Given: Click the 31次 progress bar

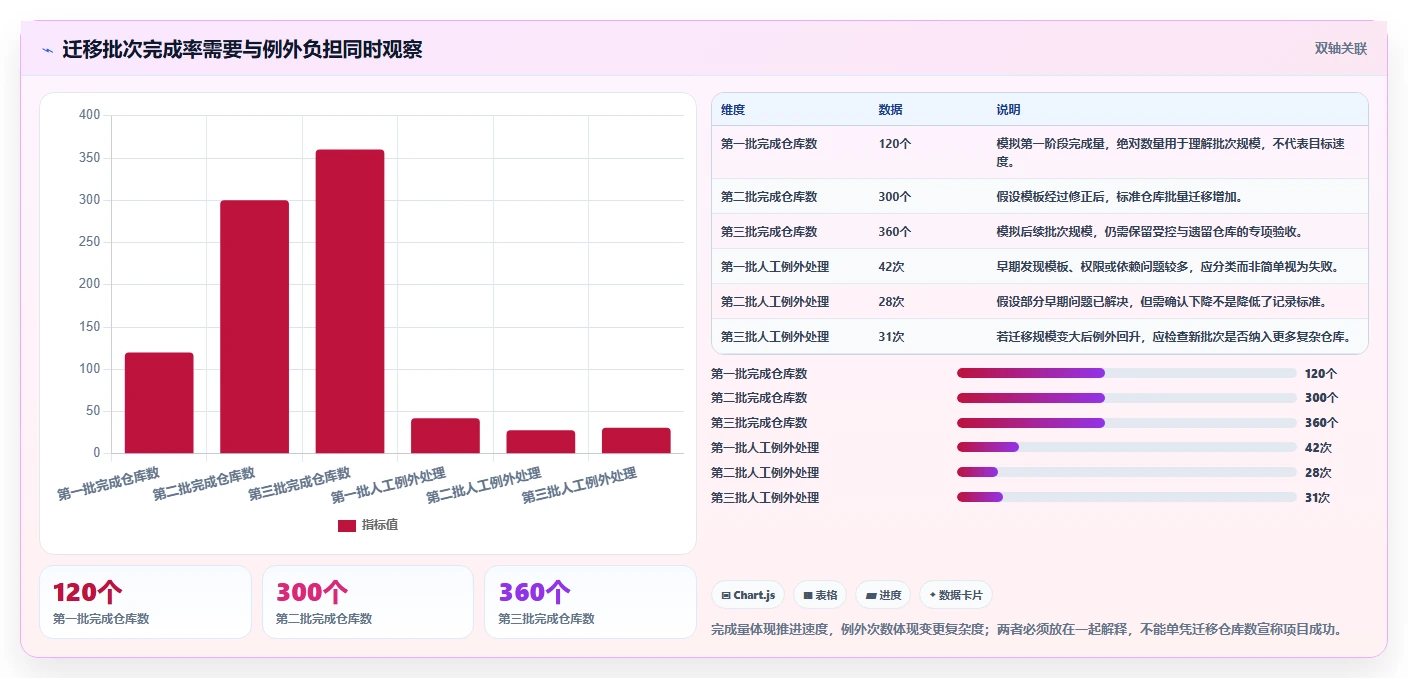Looking at the screenshot, I should coord(1126,498).
